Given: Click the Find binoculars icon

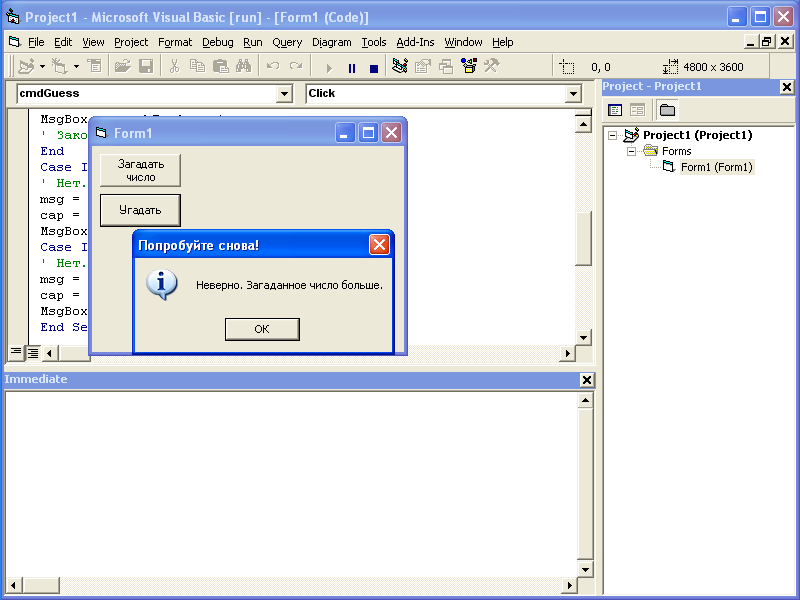Looking at the screenshot, I should [x=243, y=66].
